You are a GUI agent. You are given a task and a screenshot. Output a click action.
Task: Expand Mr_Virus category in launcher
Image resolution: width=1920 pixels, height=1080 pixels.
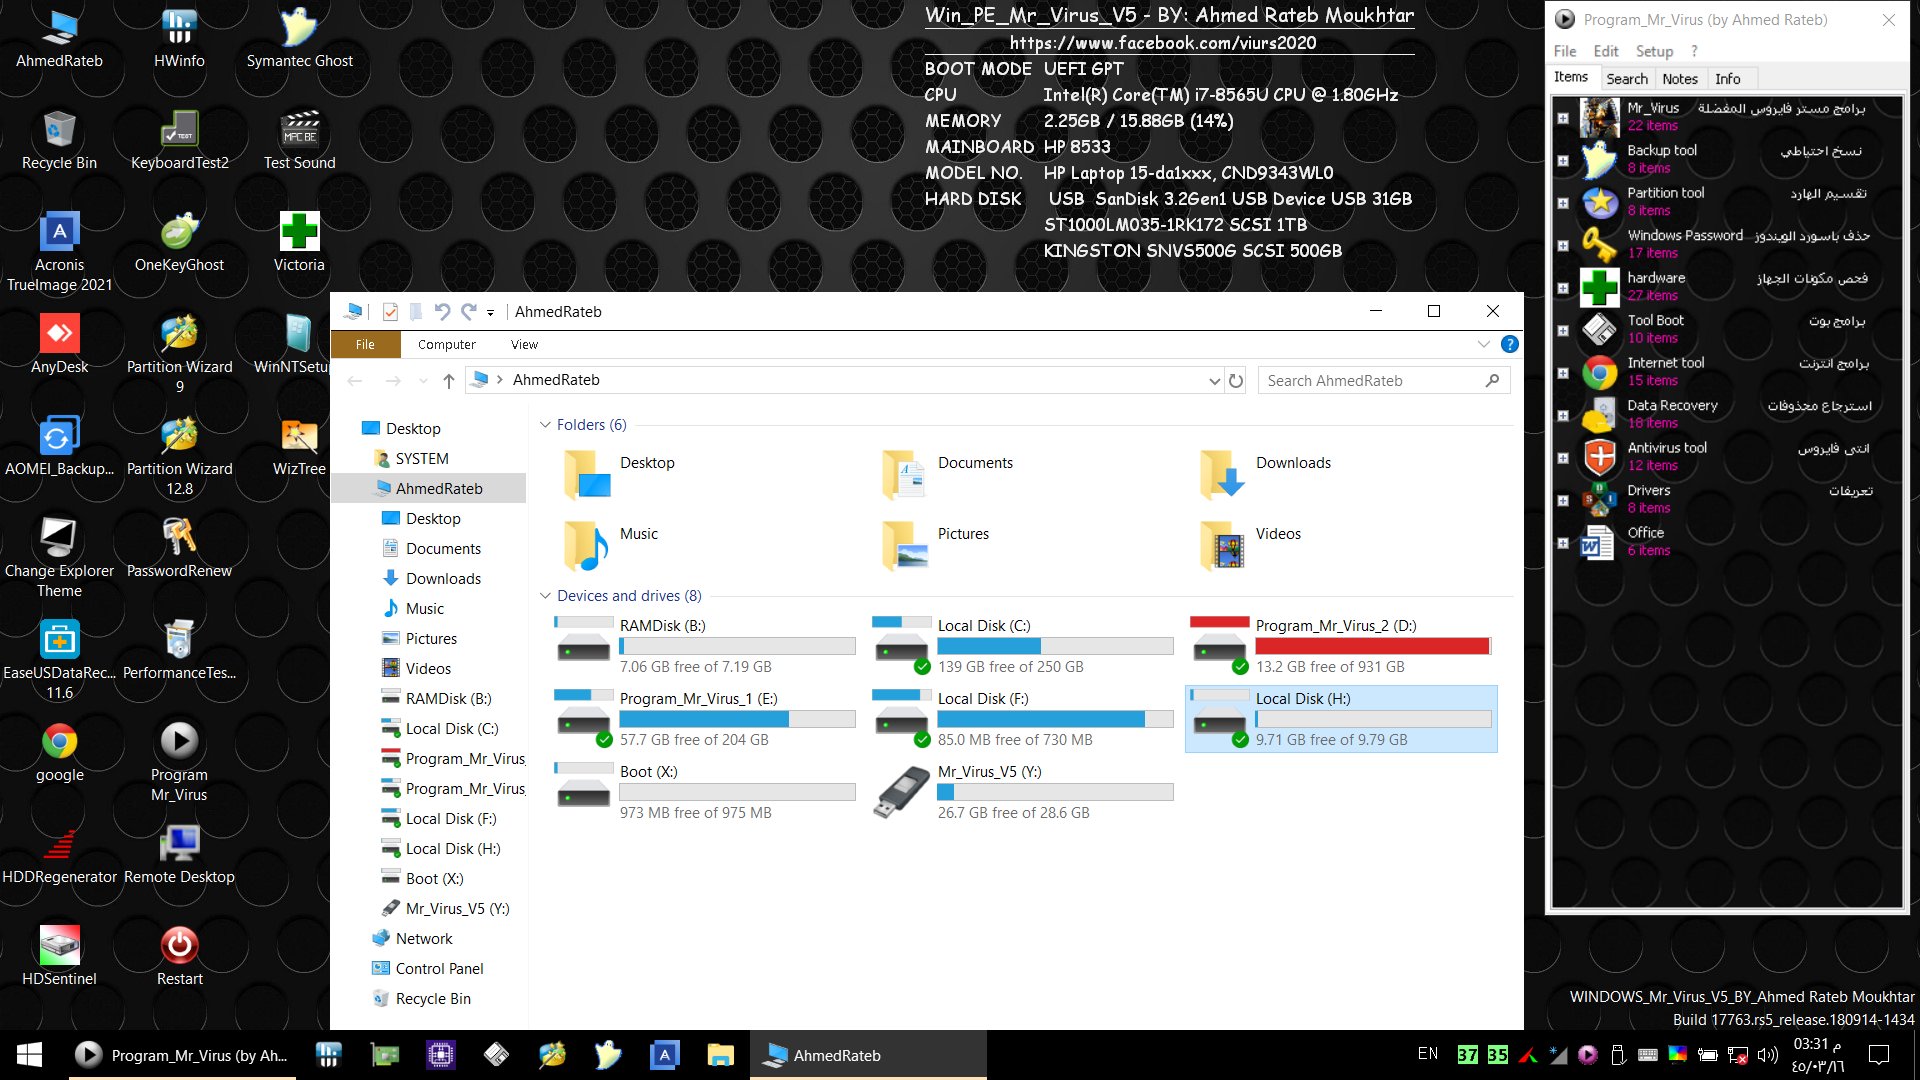1563,118
